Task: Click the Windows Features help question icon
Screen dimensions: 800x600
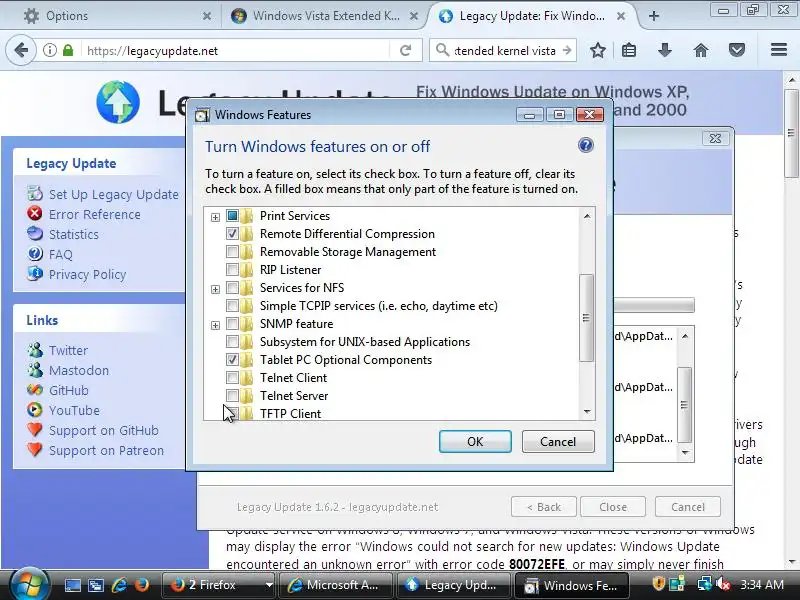Action: pyautogui.click(x=586, y=145)
